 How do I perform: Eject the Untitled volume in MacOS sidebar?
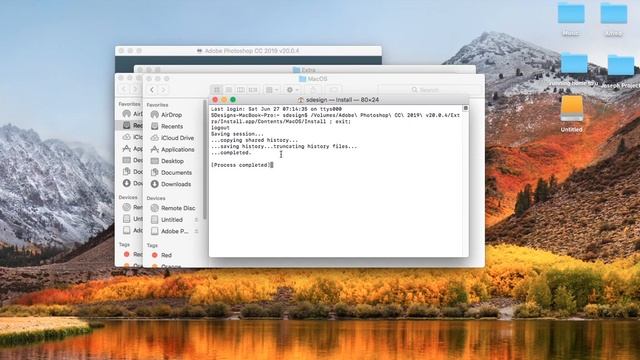point(196,220)
